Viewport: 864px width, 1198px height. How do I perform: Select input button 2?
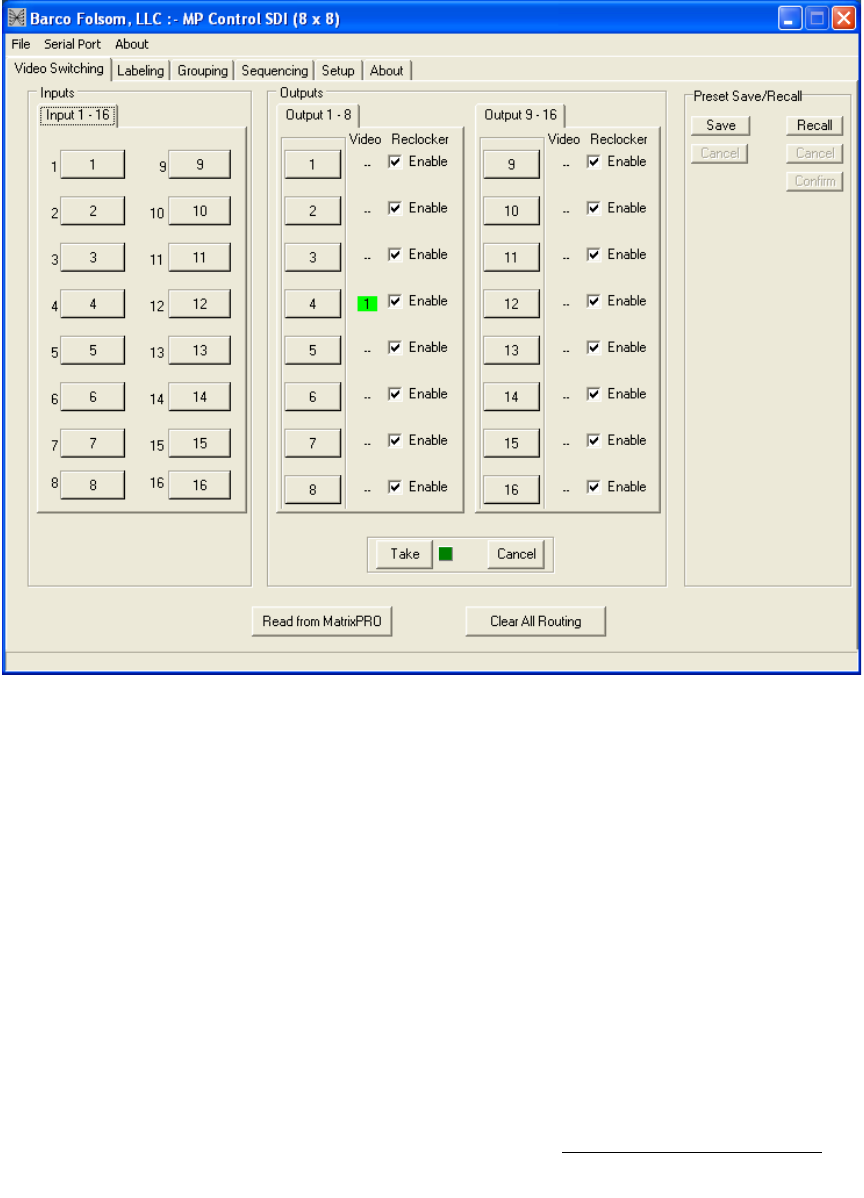[x=92, y=211]
